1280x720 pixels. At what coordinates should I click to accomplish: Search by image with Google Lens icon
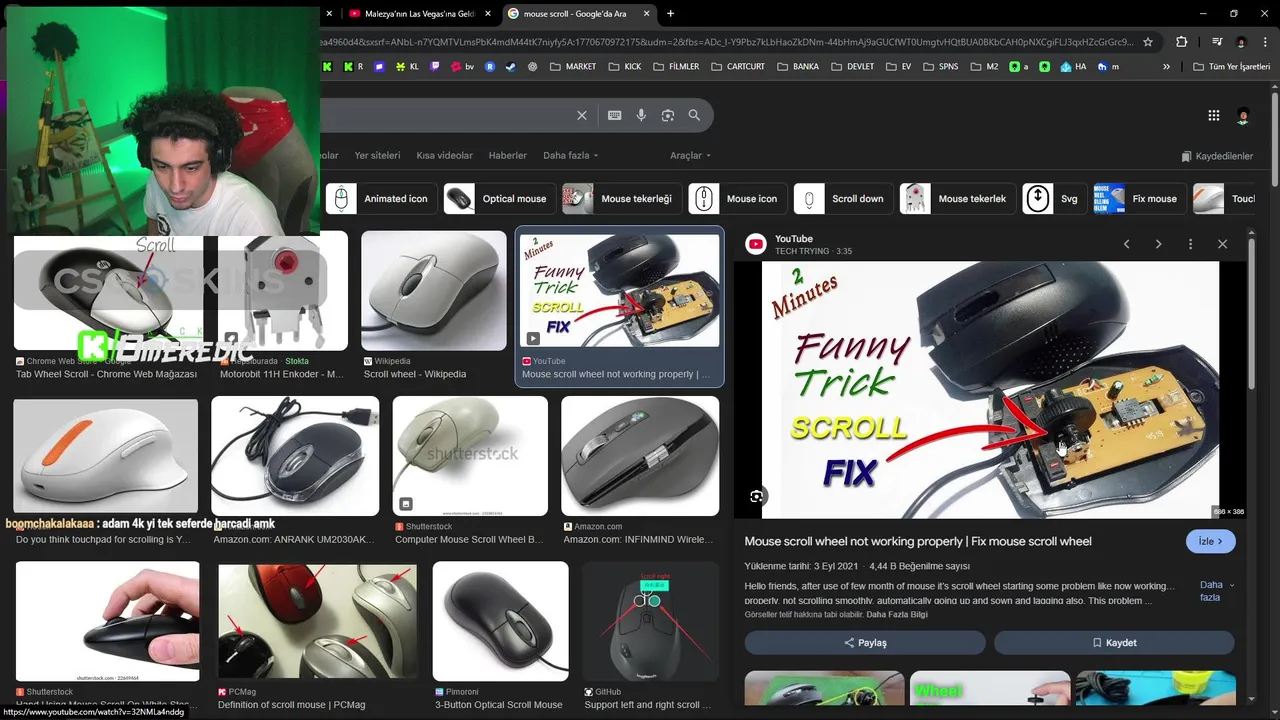[668, 115]
